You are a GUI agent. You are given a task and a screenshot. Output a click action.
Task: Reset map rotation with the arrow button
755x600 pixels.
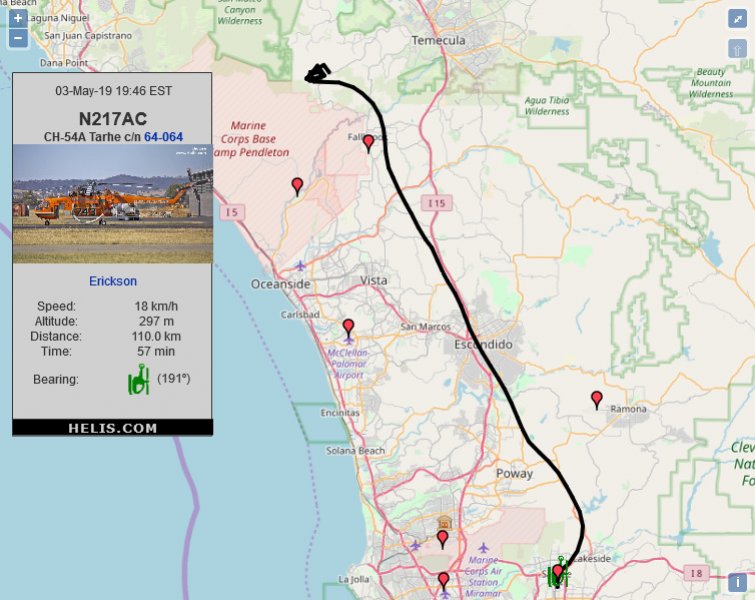[x=737, y=48]
